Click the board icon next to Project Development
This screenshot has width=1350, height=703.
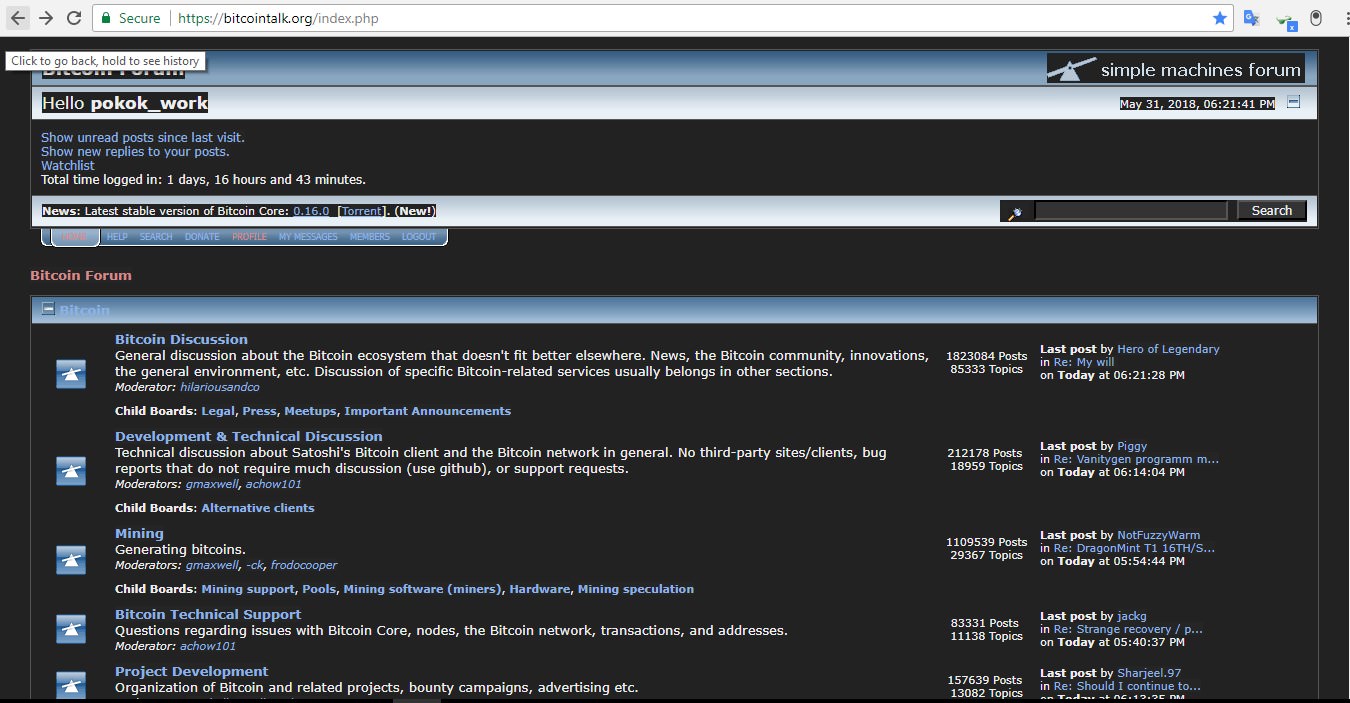click(70, 685)
